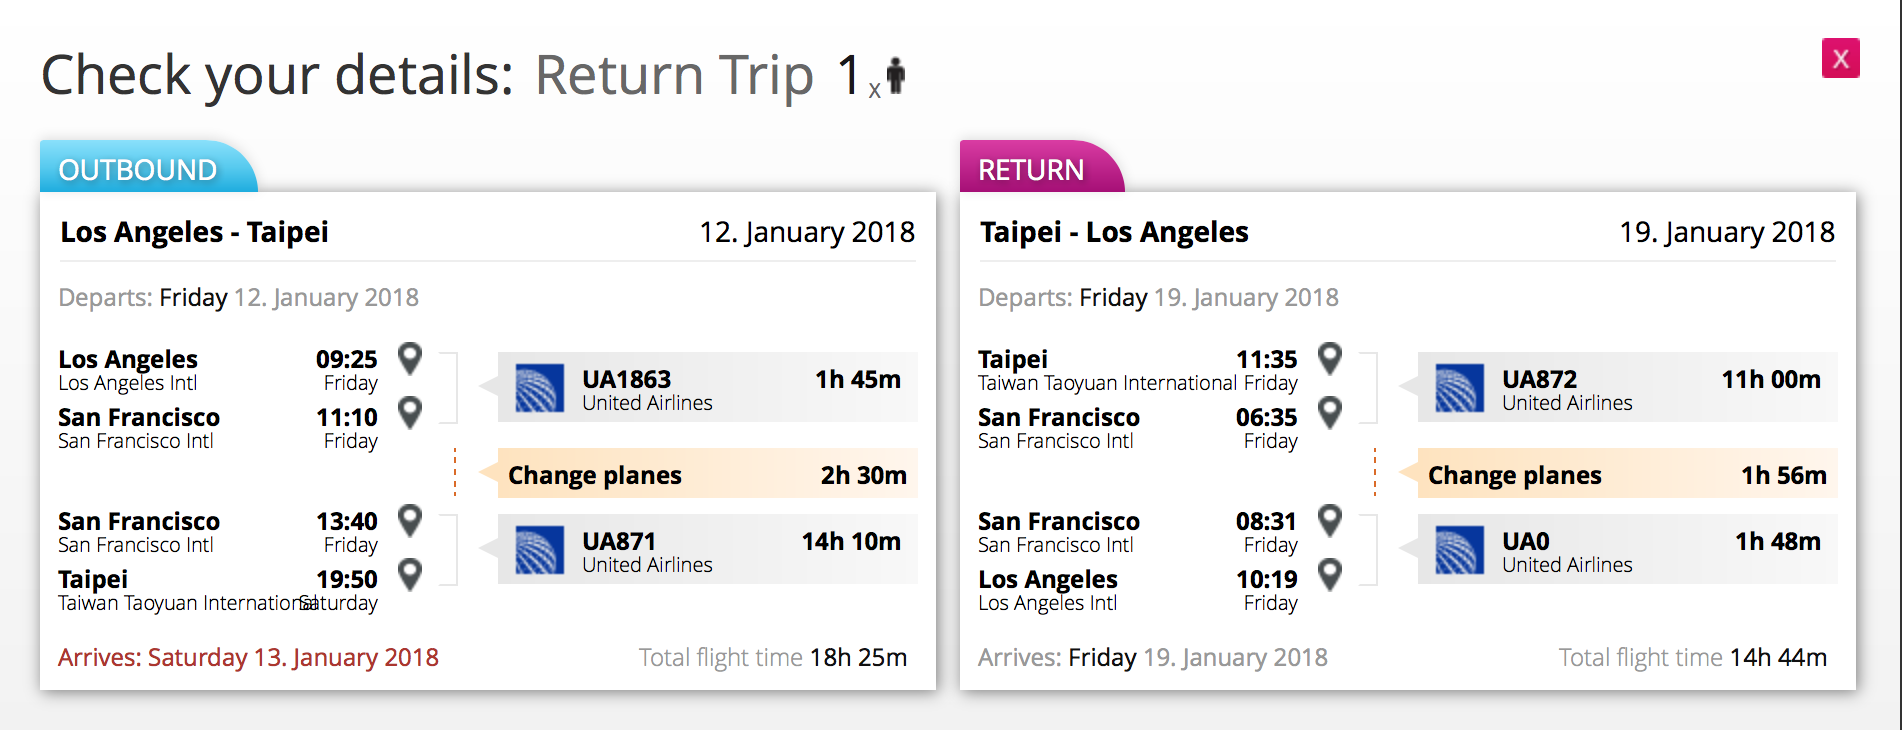This screenshot has height=730, width=1902.
Task: Click location pin beside San Francisco 13:40 departure
Action: [x=410, y=520]
